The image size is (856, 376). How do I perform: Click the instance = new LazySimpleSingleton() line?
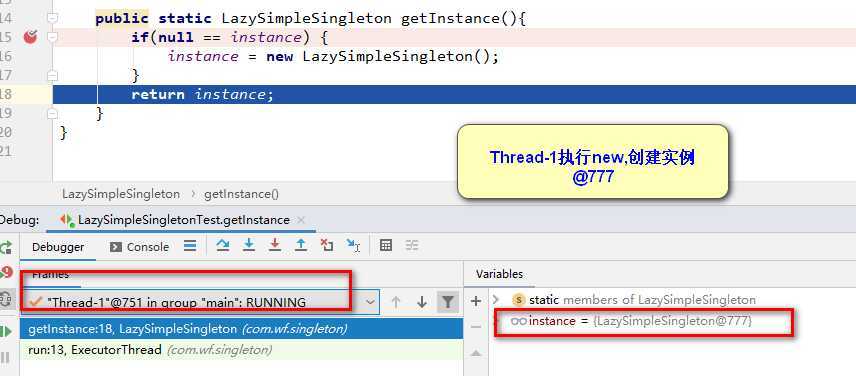pos(333,56)
